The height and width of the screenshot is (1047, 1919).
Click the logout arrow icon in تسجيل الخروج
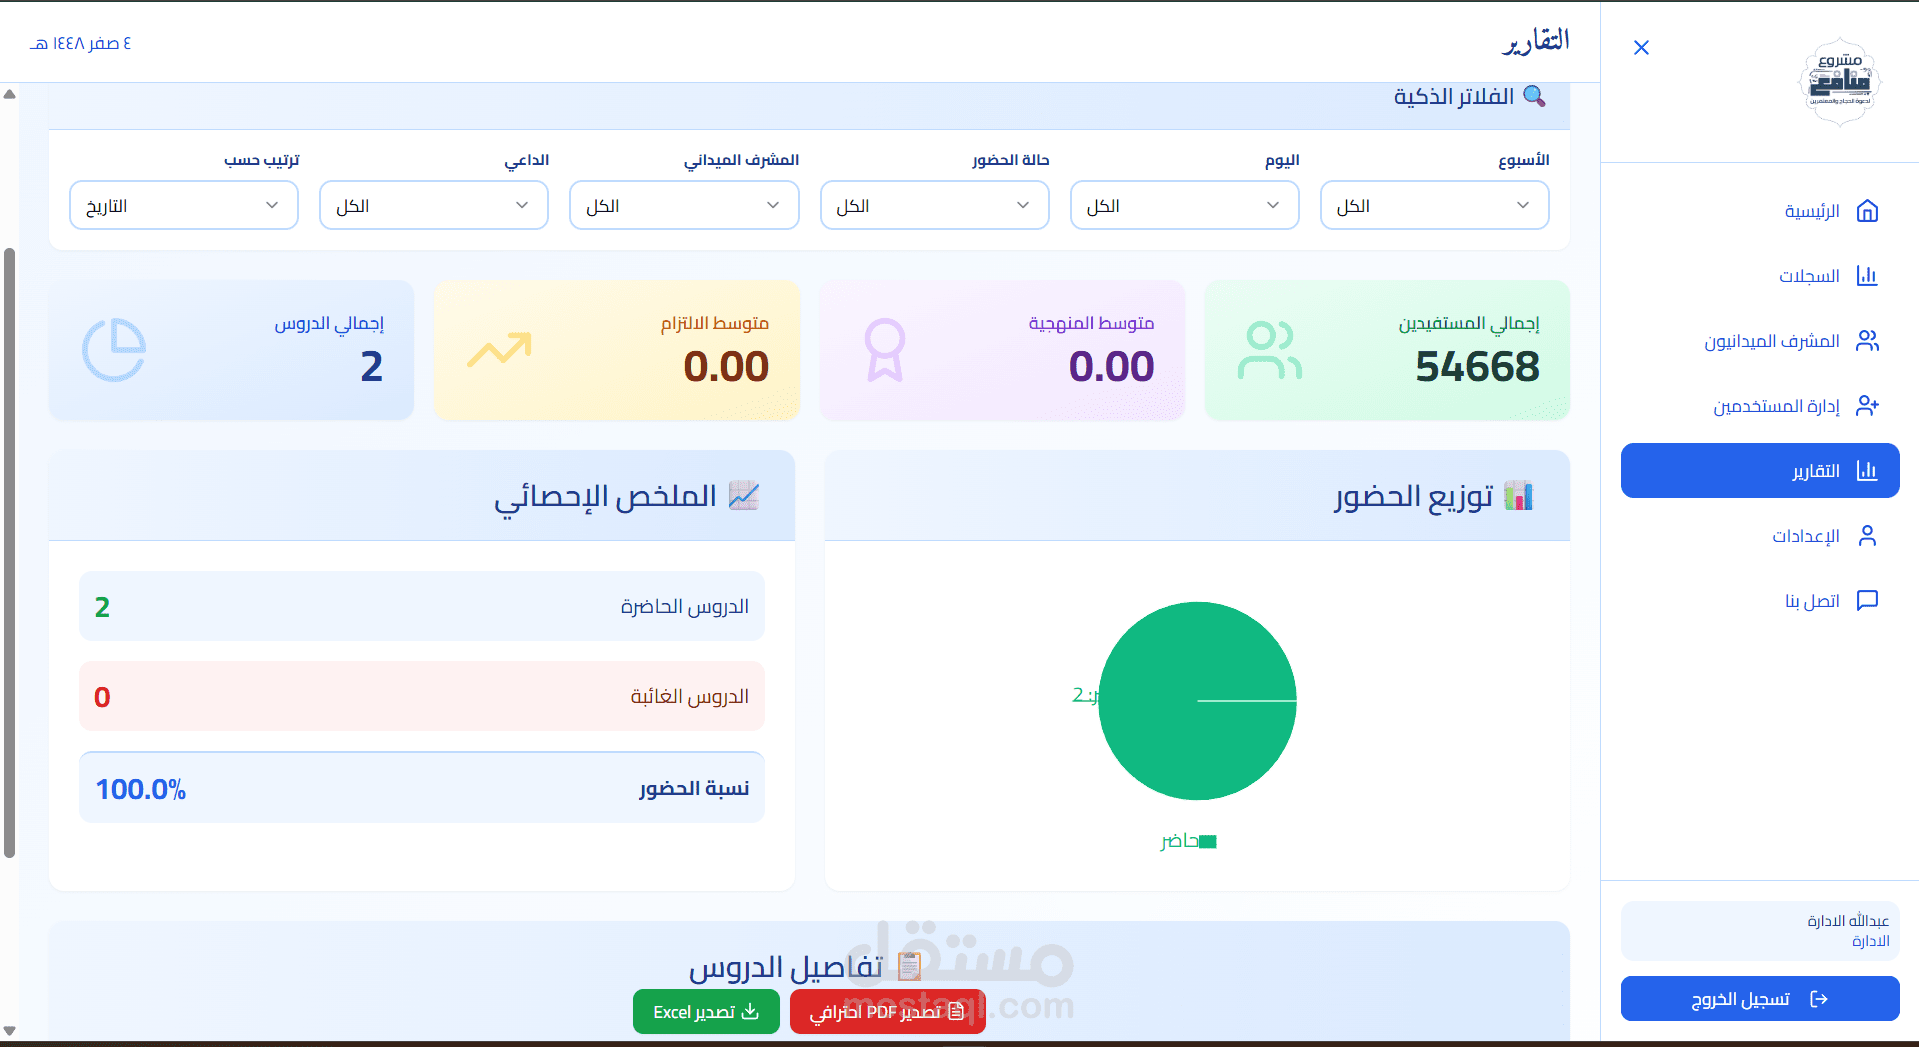[x=1819, y=999]
